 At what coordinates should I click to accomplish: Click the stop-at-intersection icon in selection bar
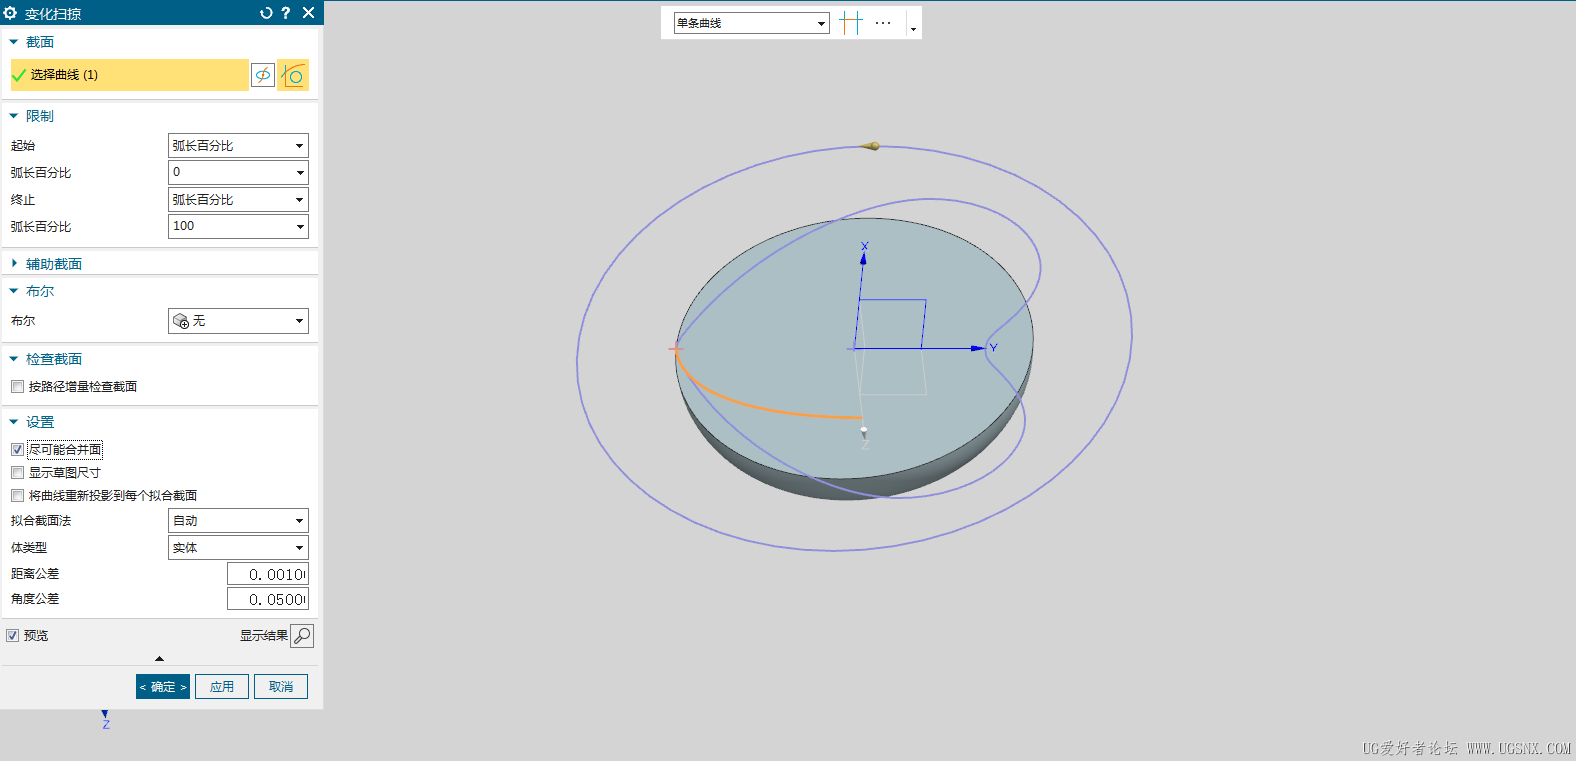pos(850,23)
